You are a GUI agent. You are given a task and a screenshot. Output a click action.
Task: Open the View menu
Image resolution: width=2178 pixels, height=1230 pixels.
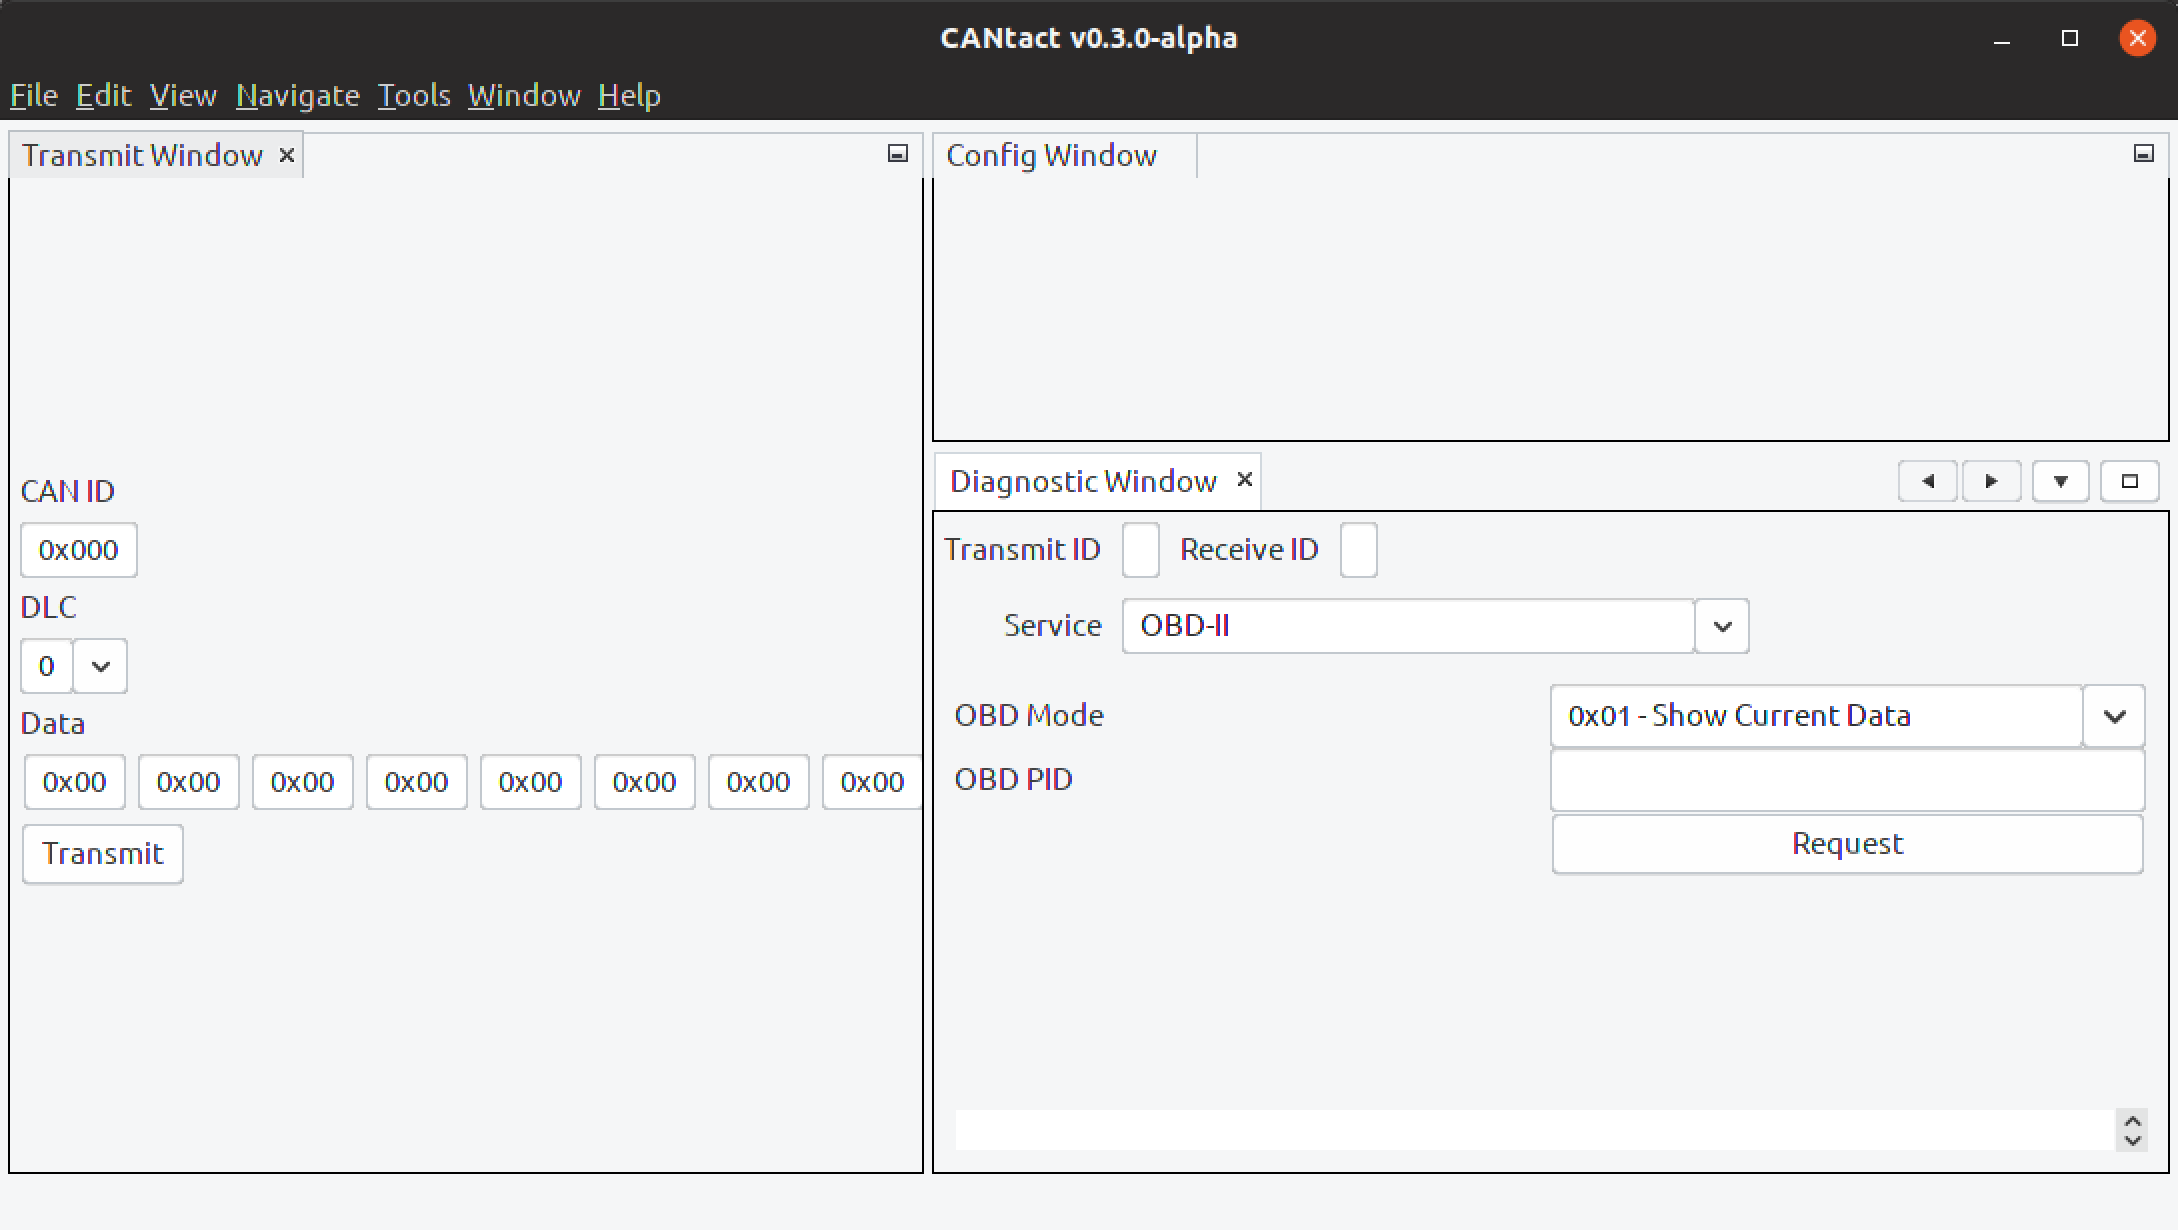[x=183, y=95]
